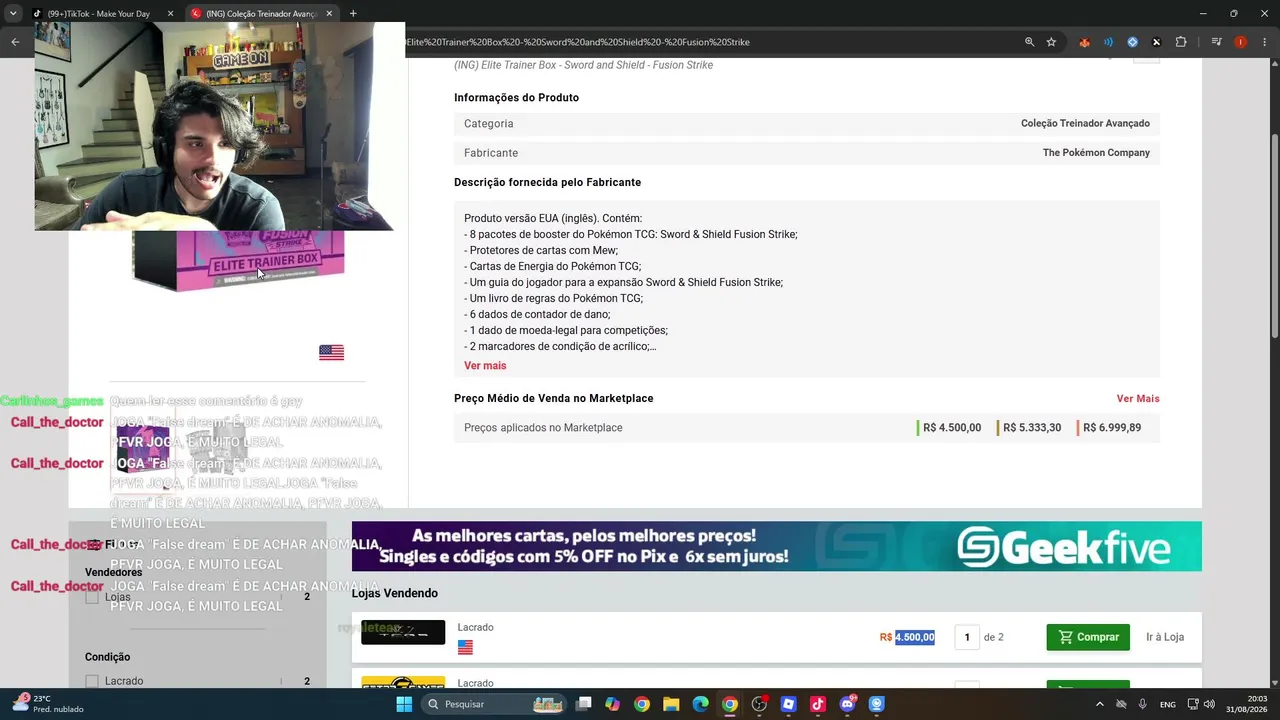Select the lowest price R$ 4.500,00
1280x720 pixels.
point(952,428)
